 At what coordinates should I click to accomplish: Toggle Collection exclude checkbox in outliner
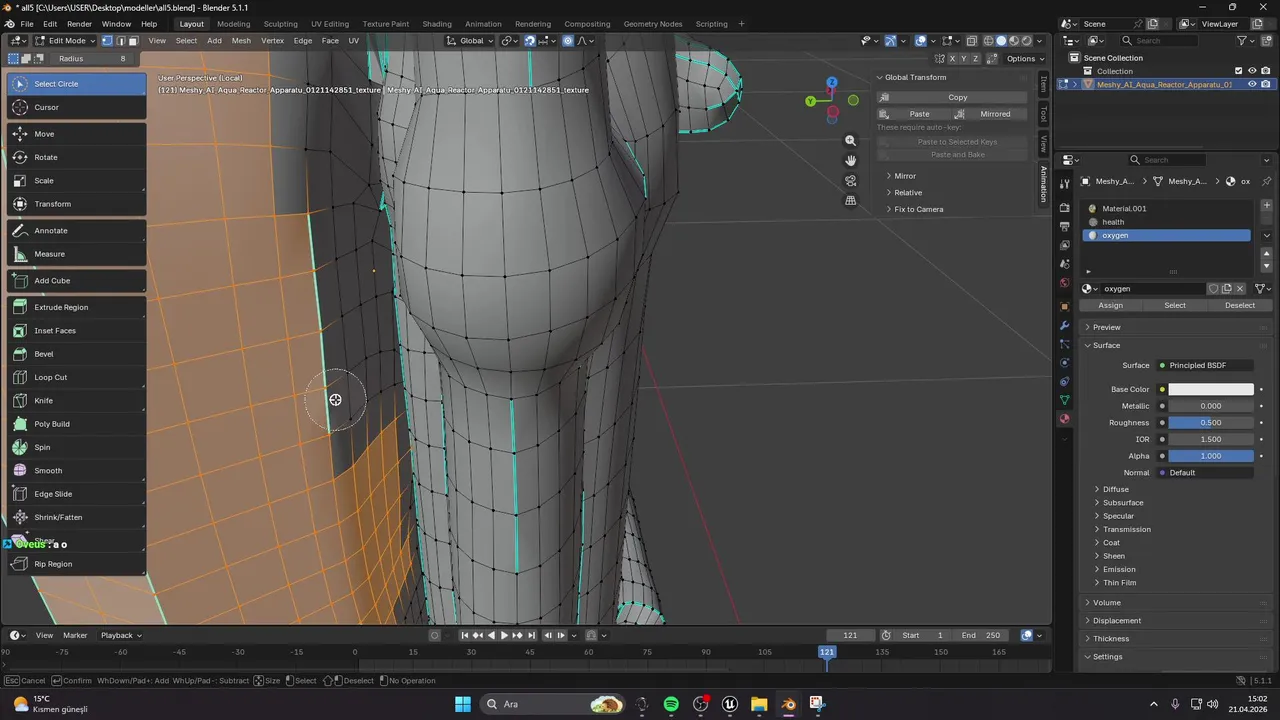1238,71
